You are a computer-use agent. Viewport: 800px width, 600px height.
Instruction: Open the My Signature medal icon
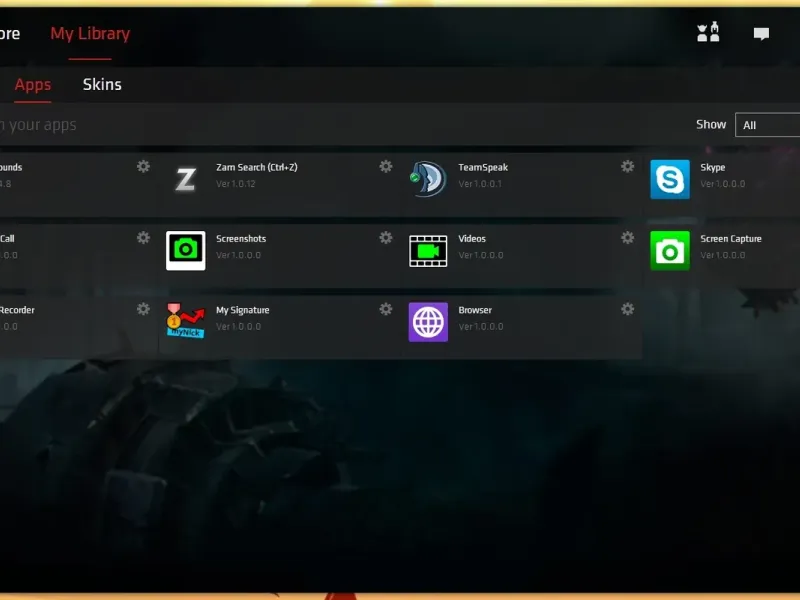click(186, 321)
